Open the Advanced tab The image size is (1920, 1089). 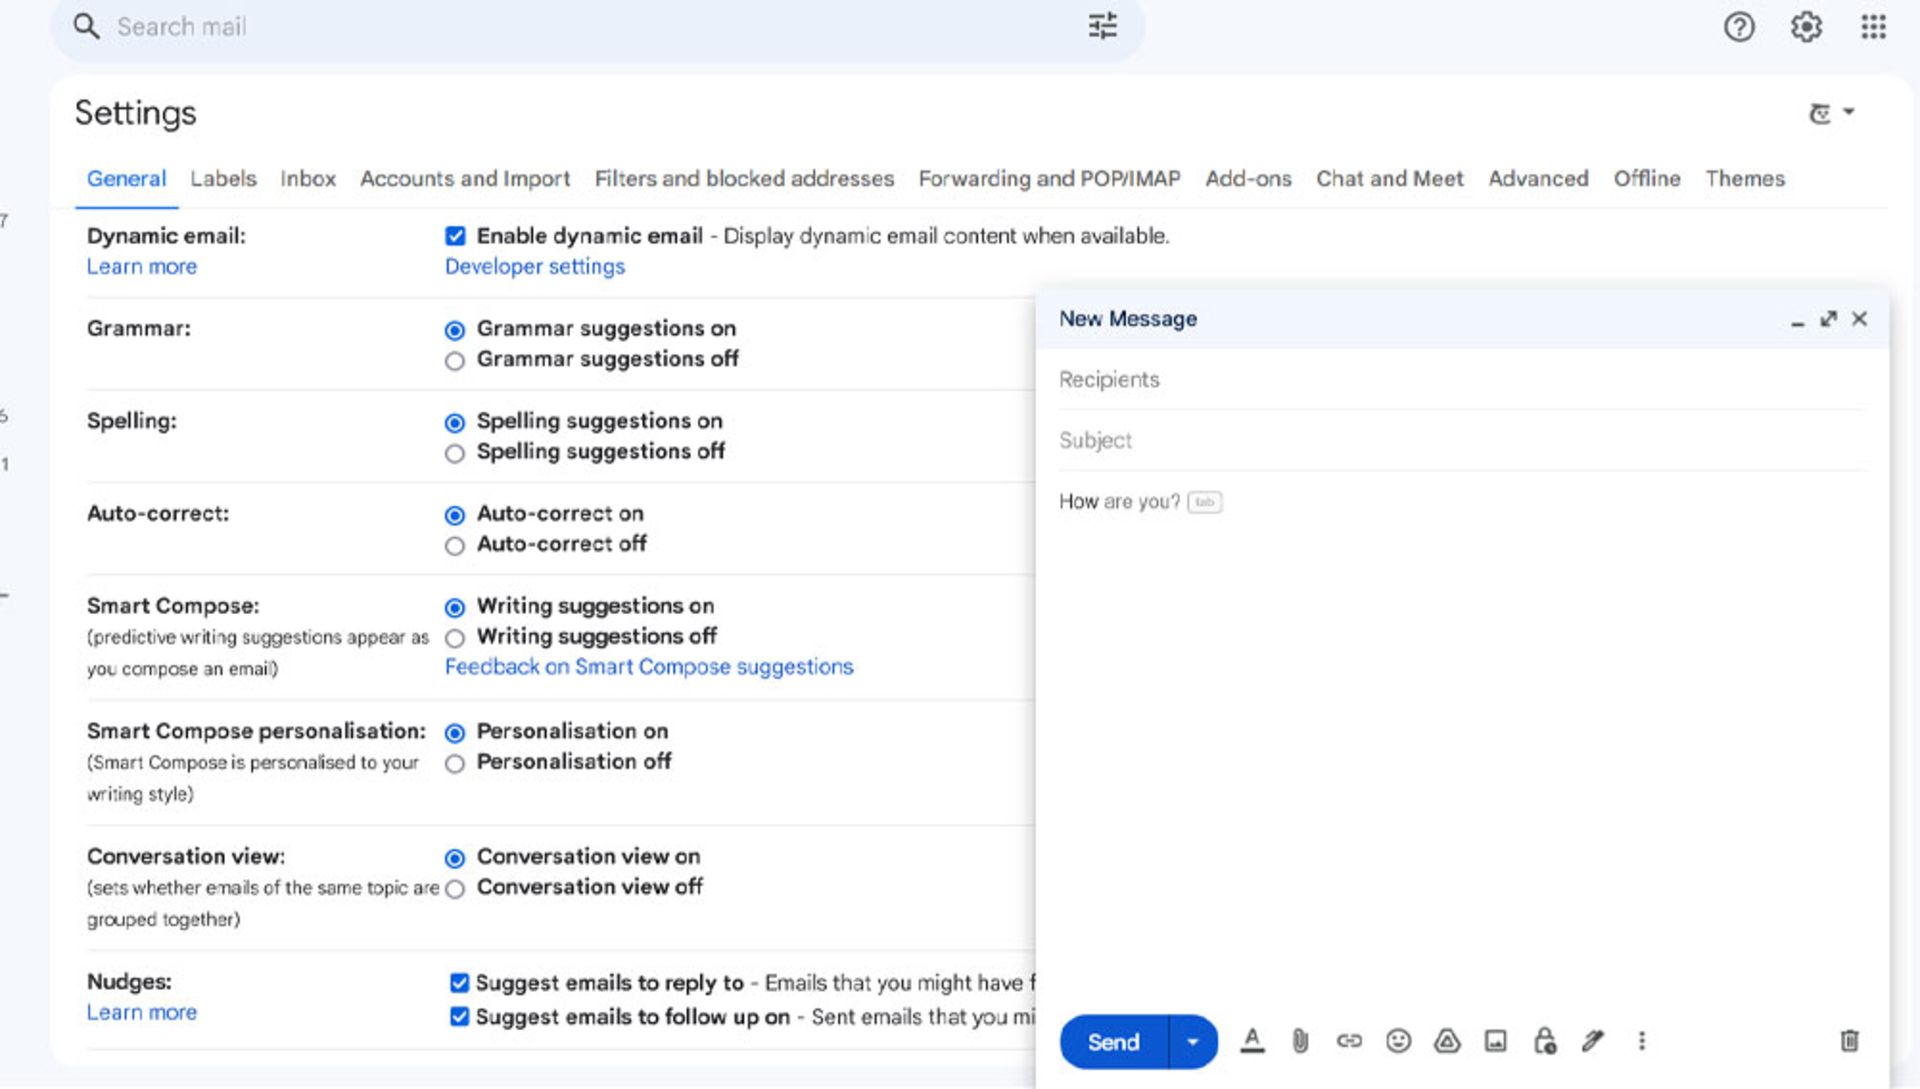(1538, 179)
